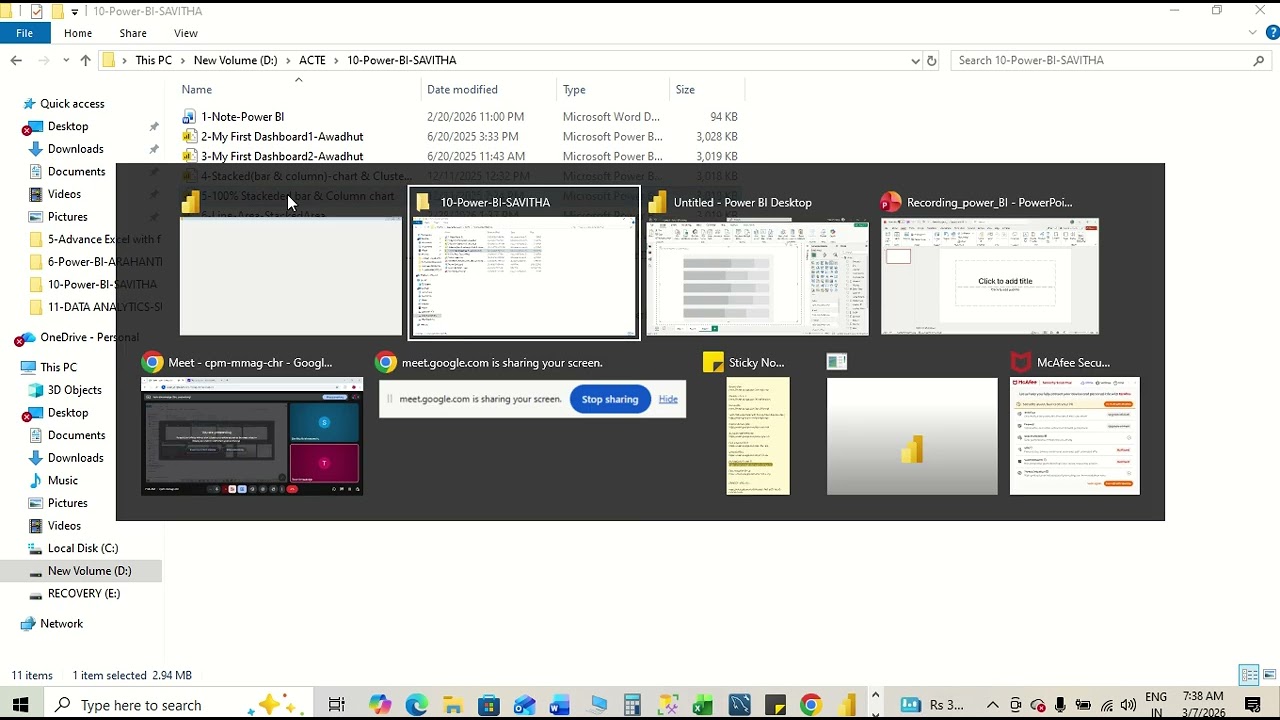The height and width of the screenshot is (720, 1280).
Task: Select file 3-My First Dashboard2-Awadhut
Action: point(282,157)
